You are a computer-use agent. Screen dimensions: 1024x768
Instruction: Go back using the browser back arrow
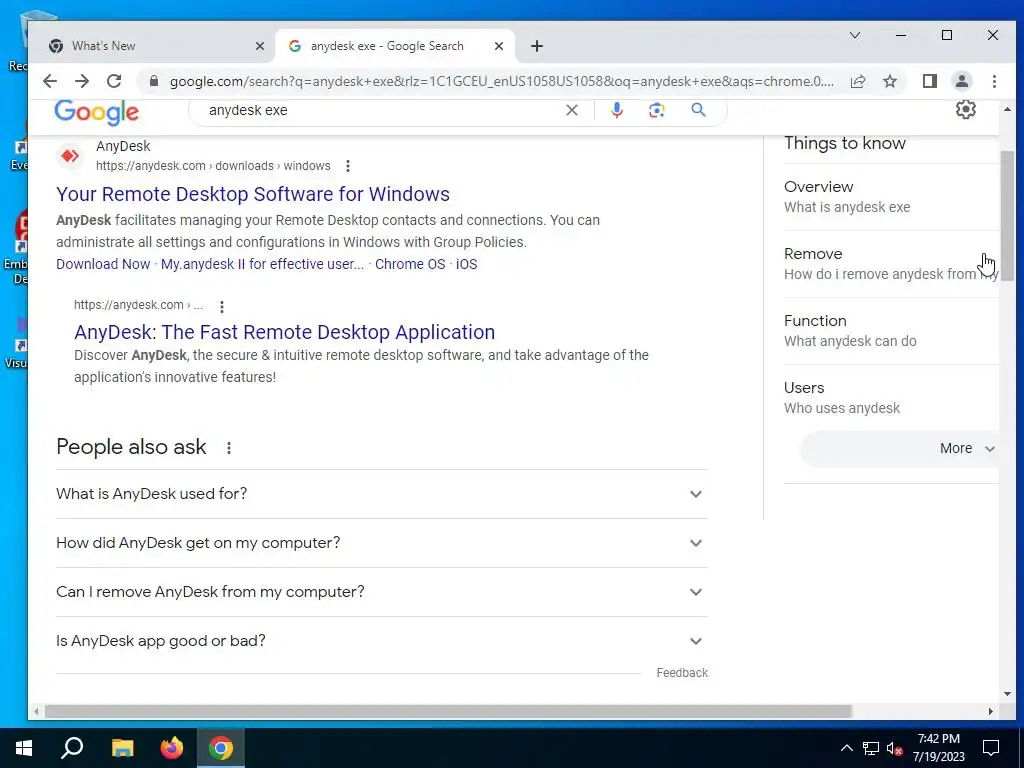point(50,81)
